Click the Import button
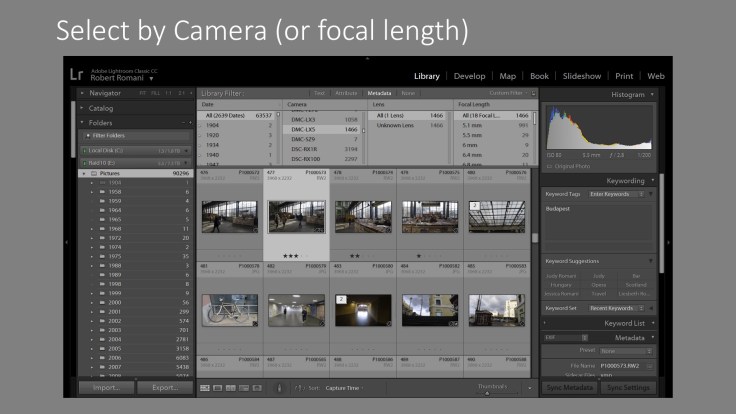 pos(105,387)
